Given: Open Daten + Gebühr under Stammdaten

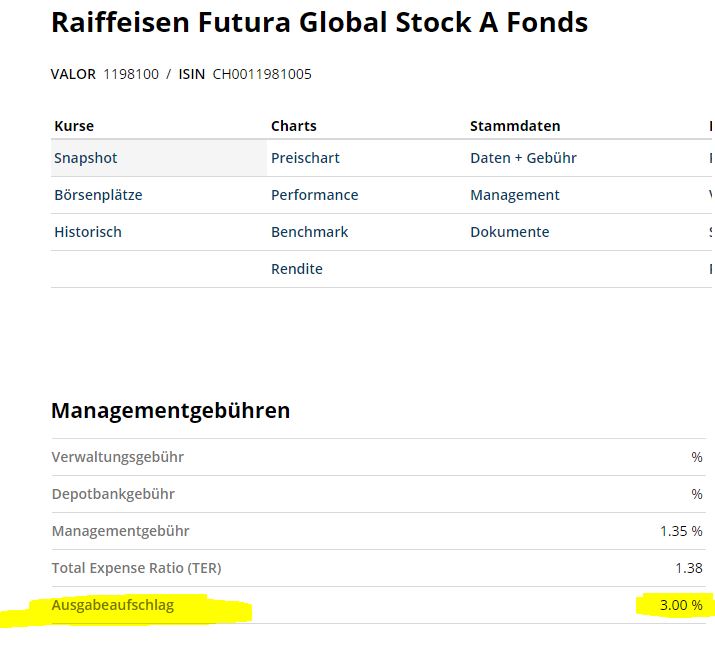Looking at the screenshot, I should pyautogui.click(x=523, y=158).
